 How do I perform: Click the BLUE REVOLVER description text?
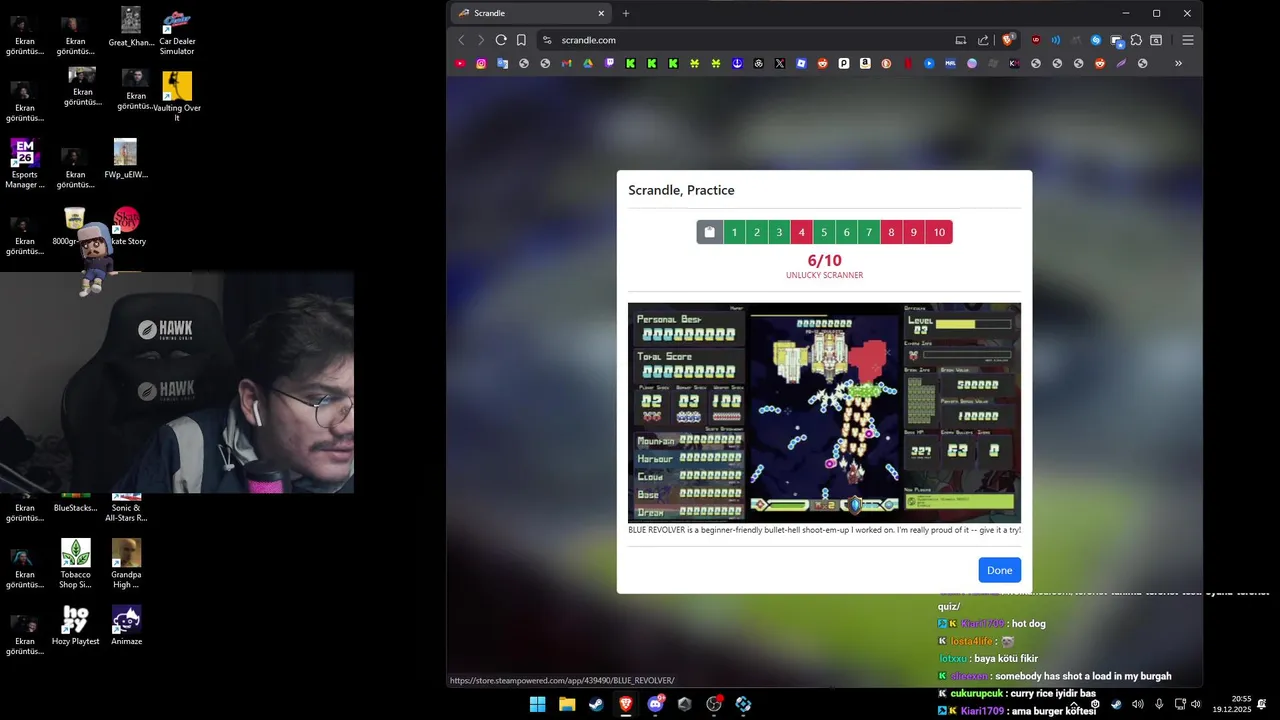824,530
